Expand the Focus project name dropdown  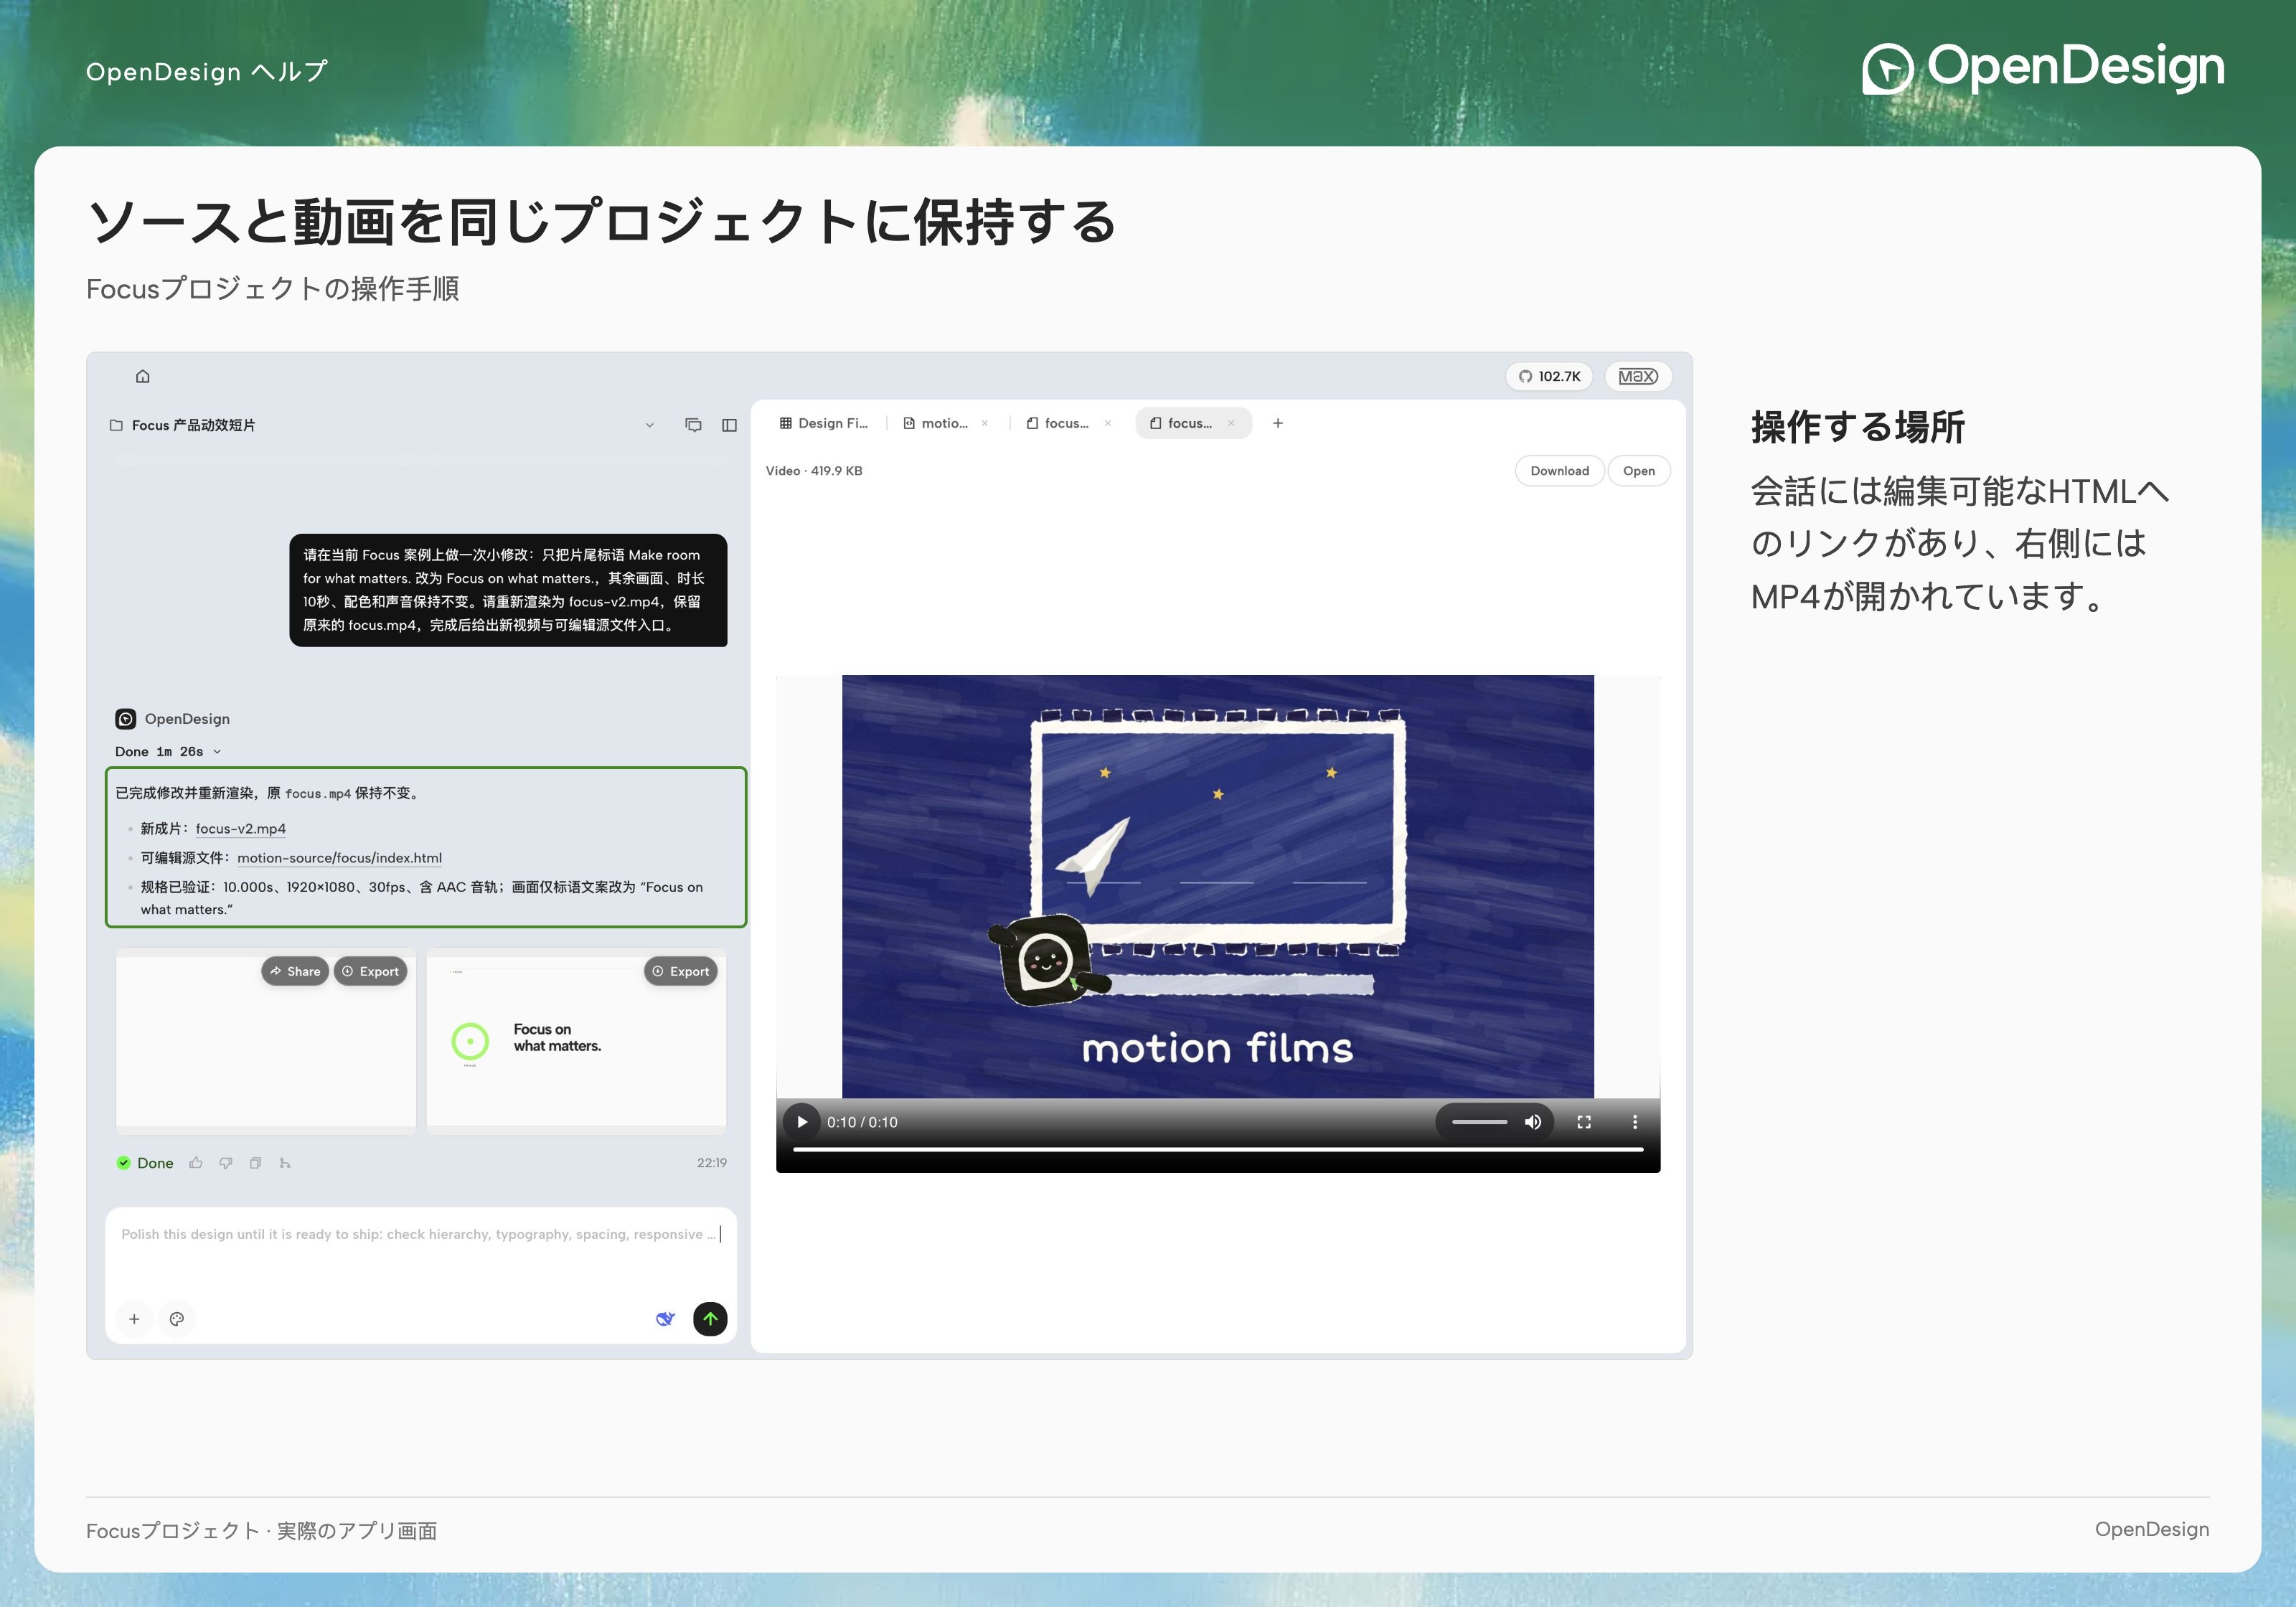pyautogui.click(x=650, y=425)
